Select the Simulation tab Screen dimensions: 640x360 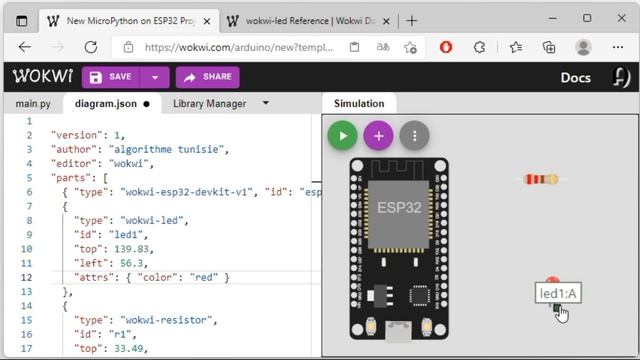[x=359, y=104]
